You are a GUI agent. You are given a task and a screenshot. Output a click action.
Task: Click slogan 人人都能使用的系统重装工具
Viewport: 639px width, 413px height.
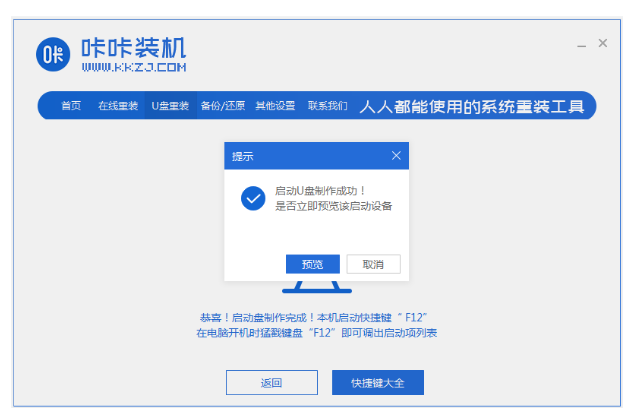click(x=472, y=107)
